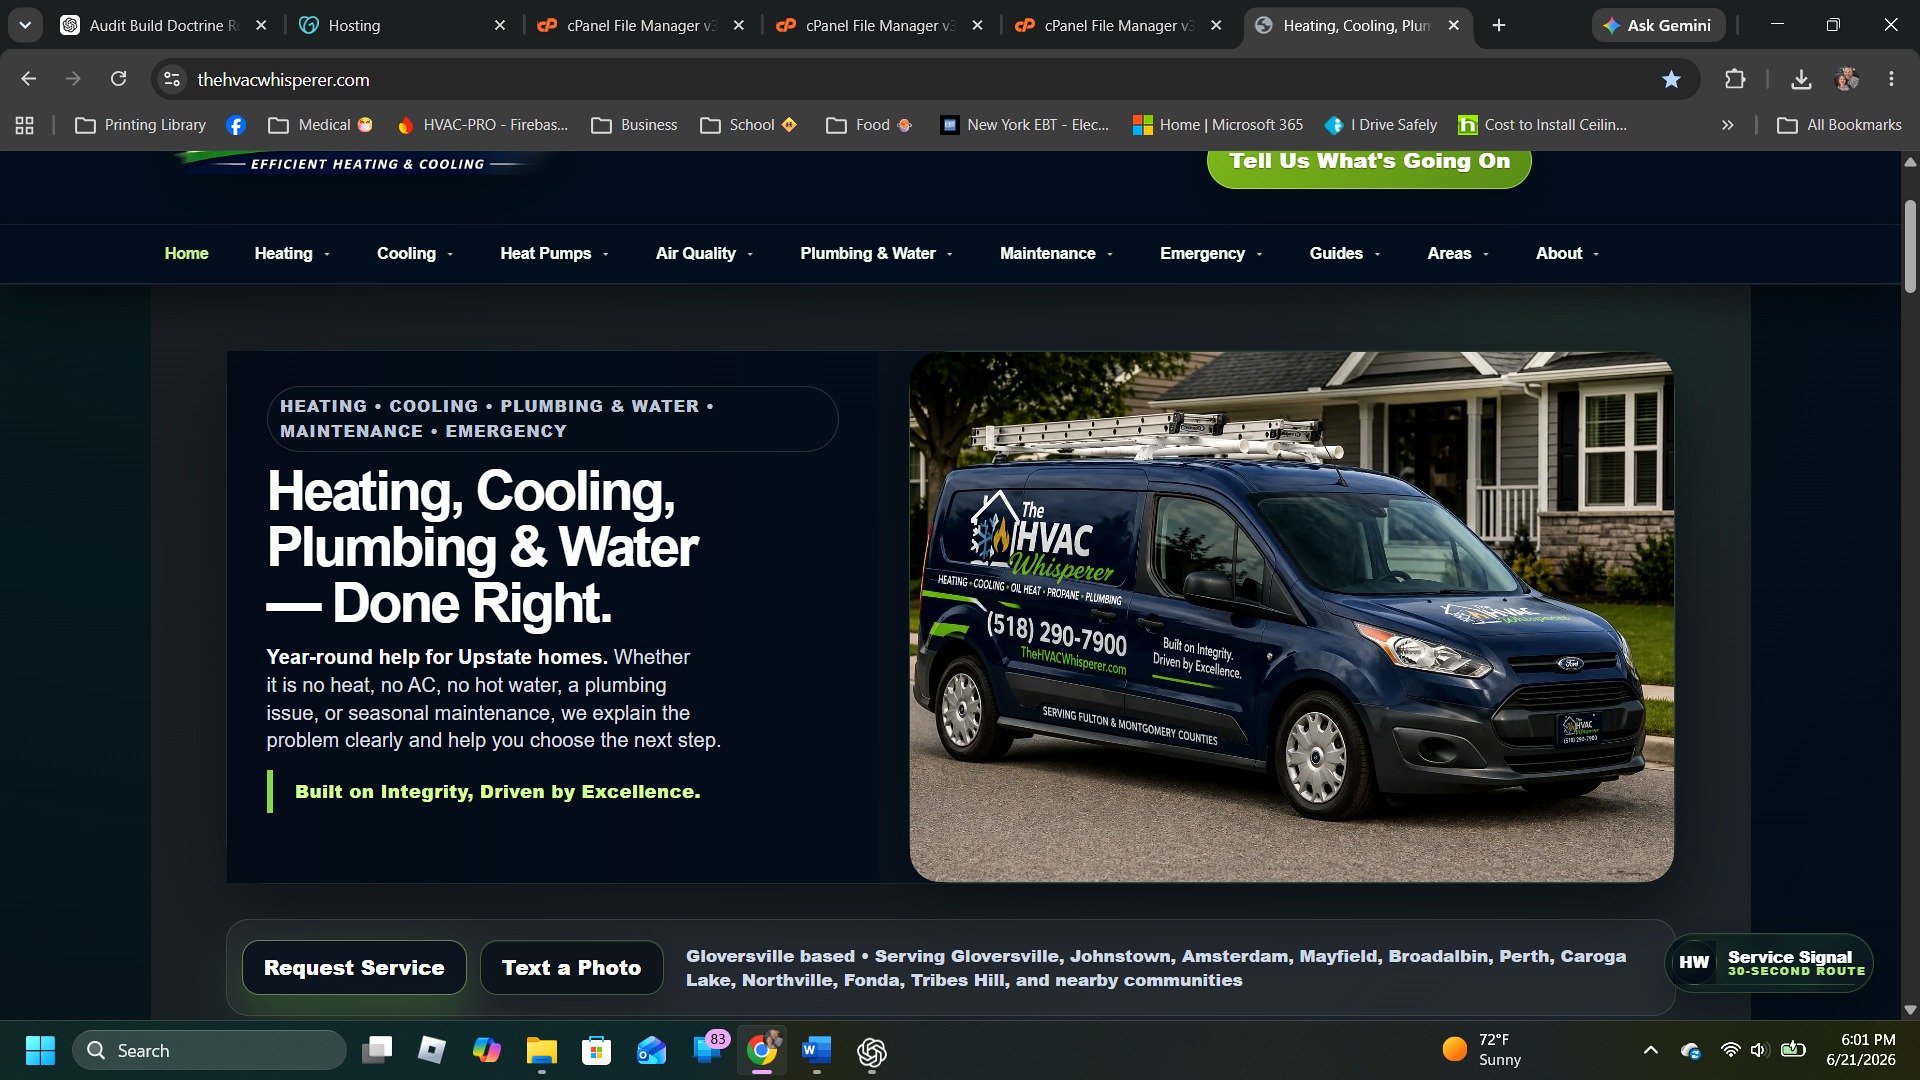Open the Printing Library bookmark folder
Image resolution: width=1920 pixels, height=1080 pixels.
pyautogui.click(x=141, y=125)
